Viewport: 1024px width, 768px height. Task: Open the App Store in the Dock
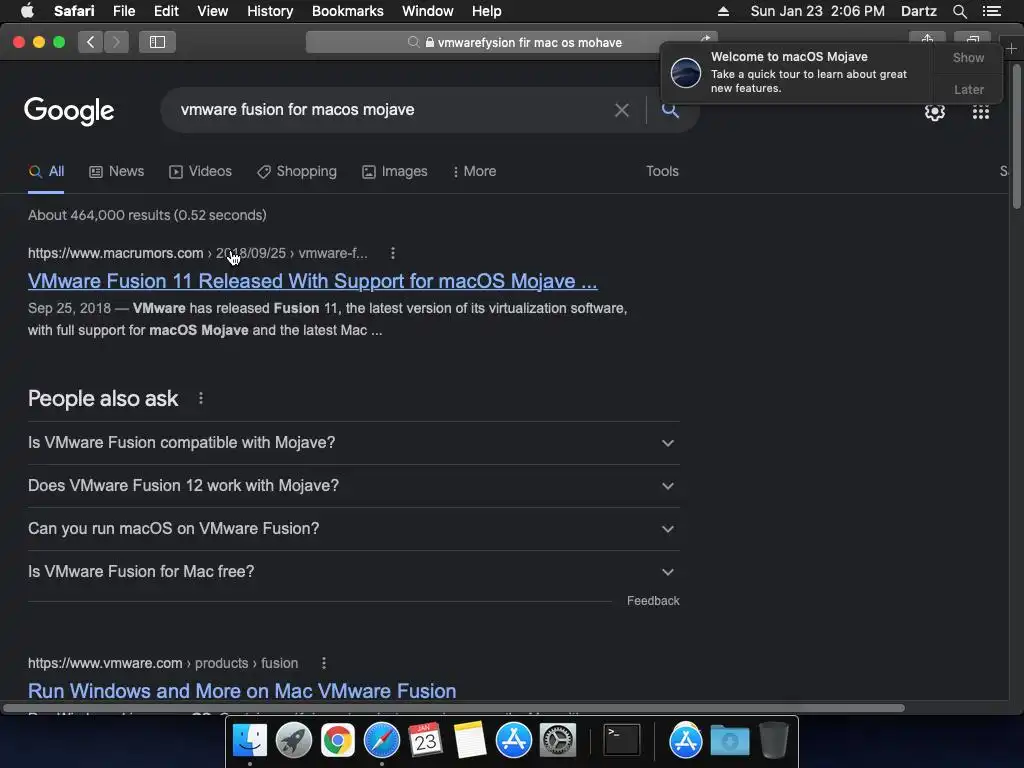pyautogui.click(x=513, y=741)
